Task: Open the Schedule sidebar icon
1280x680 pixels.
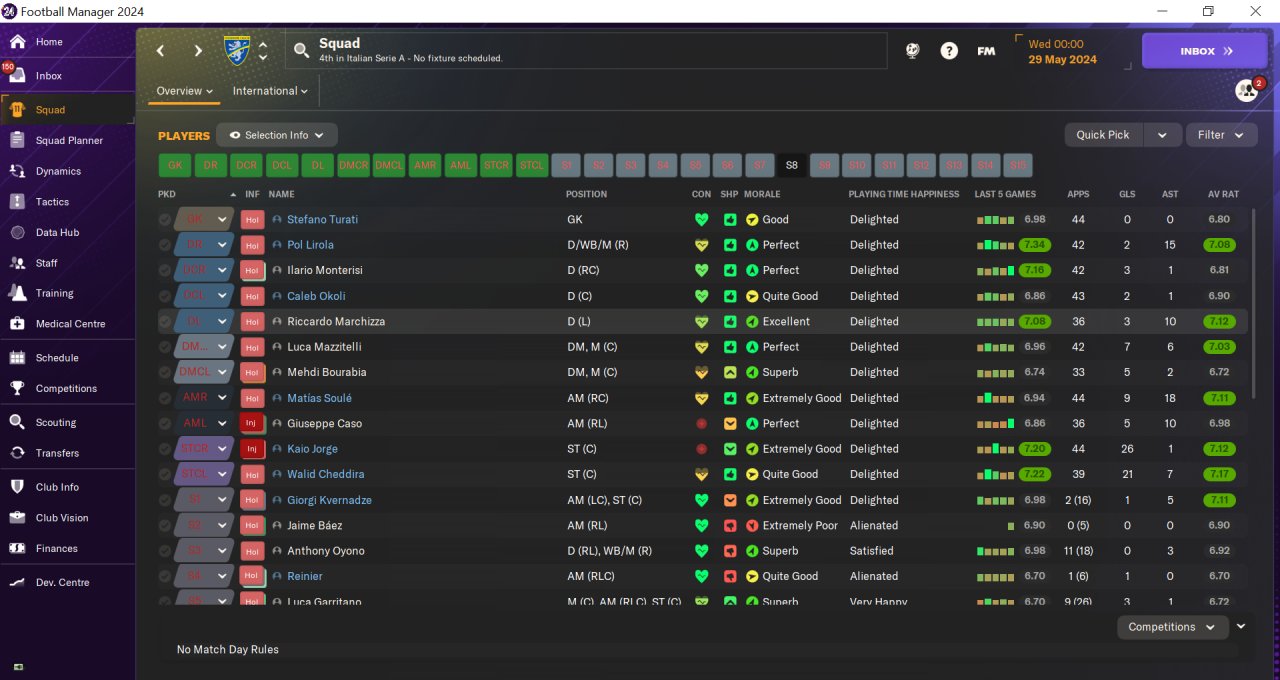Action: 17,358
